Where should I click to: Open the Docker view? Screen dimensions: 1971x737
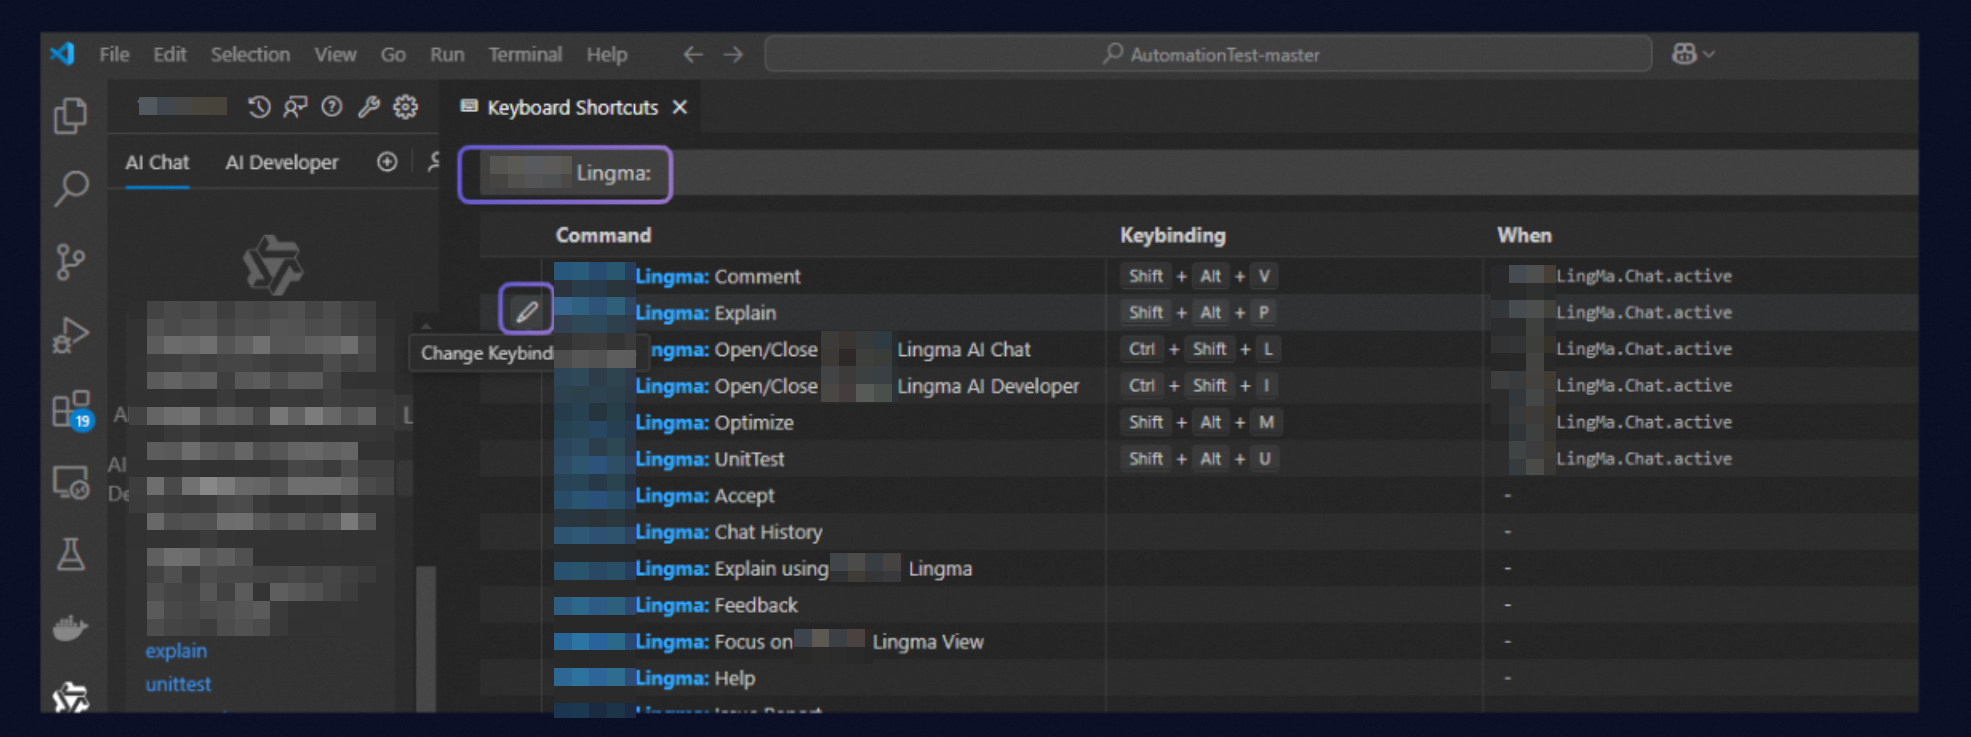point(70,628)
